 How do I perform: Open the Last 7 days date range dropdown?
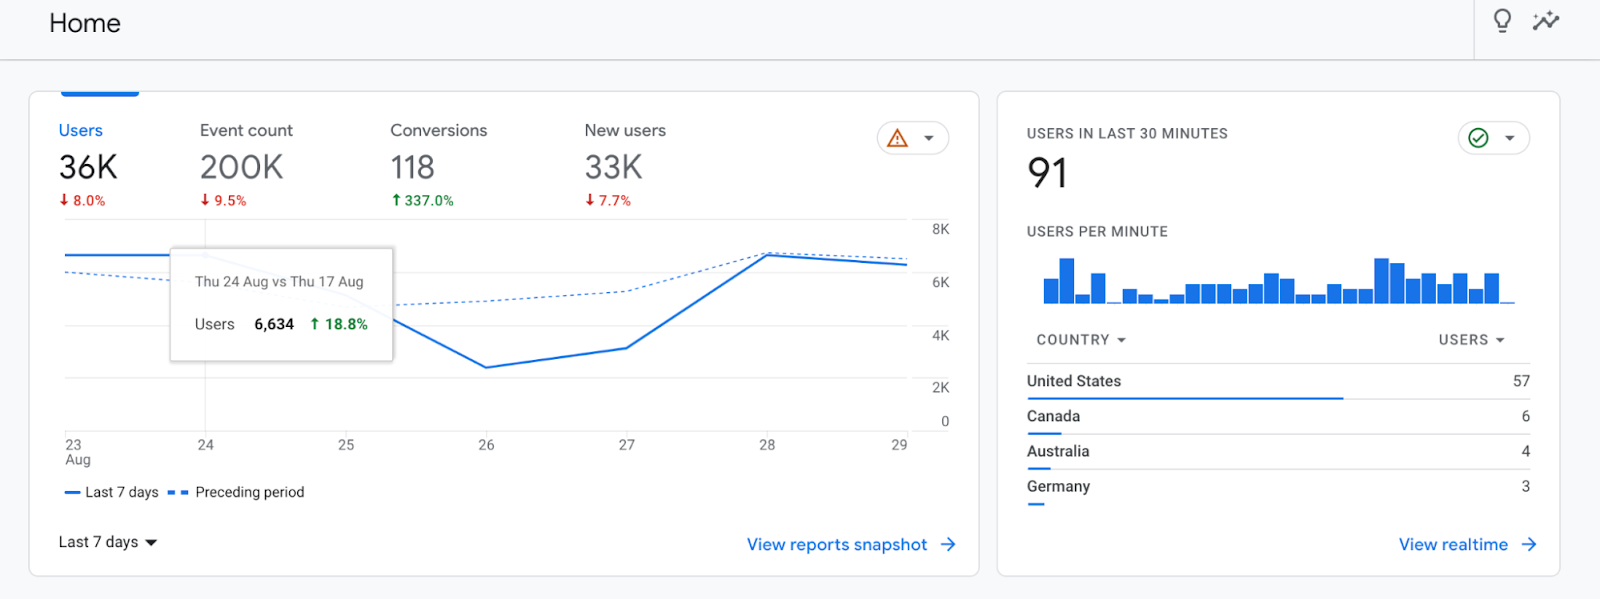(108, 542)
